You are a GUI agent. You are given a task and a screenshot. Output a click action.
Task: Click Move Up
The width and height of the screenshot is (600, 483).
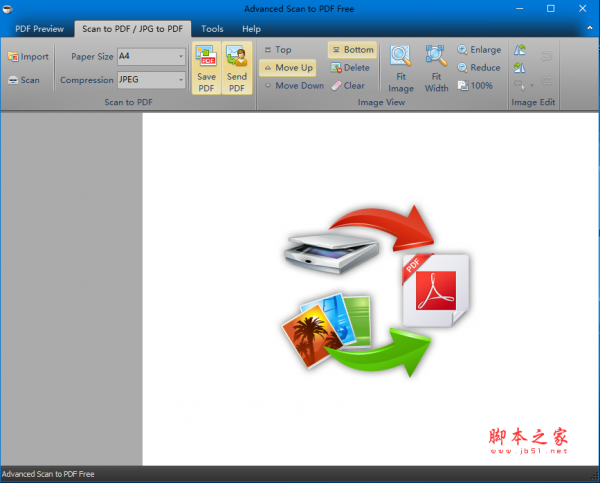288,68
